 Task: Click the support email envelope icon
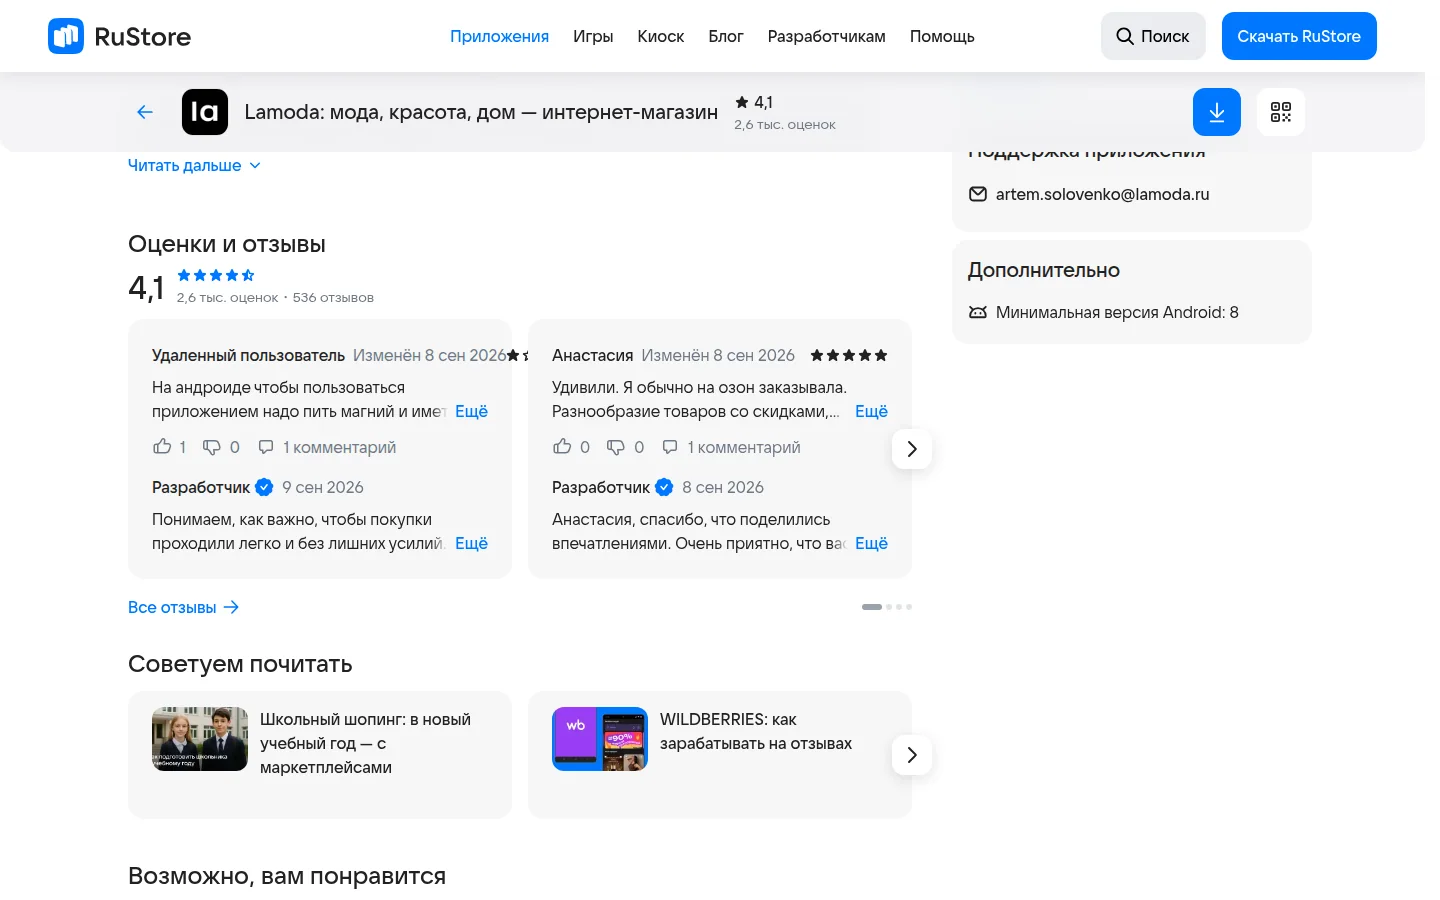coord(978,194)
